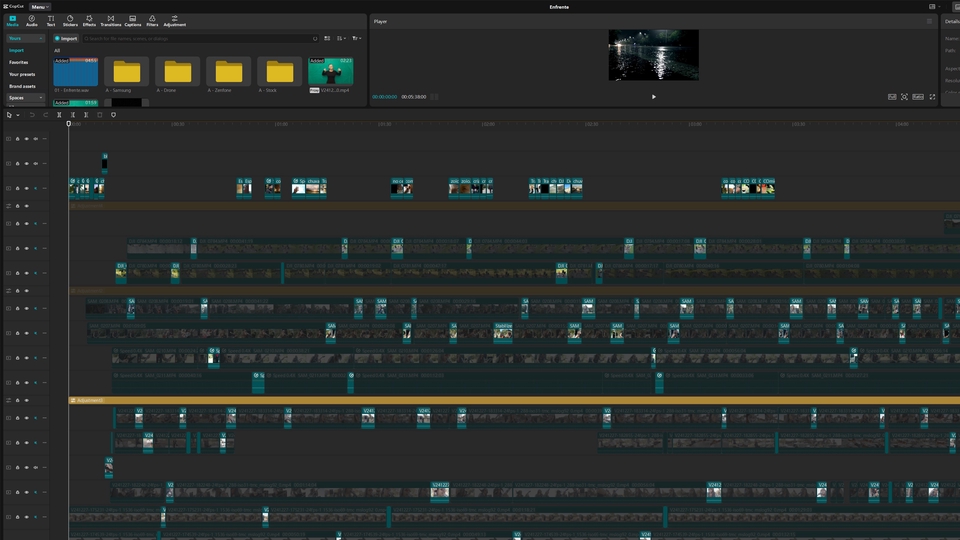Toggle visibility eye on the topmost track
The image size is (960, 540).
coord(26,139)
